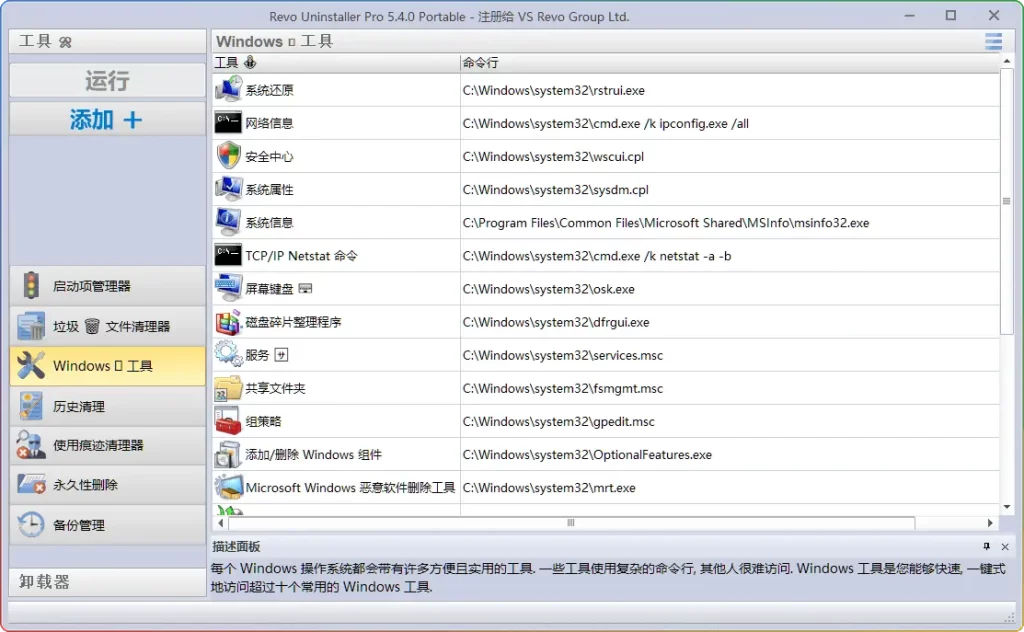This screenshot has width=1024, height=632.
Task: Click the vertical scrollbar down arrow
Action: (x=1006, y=507)
